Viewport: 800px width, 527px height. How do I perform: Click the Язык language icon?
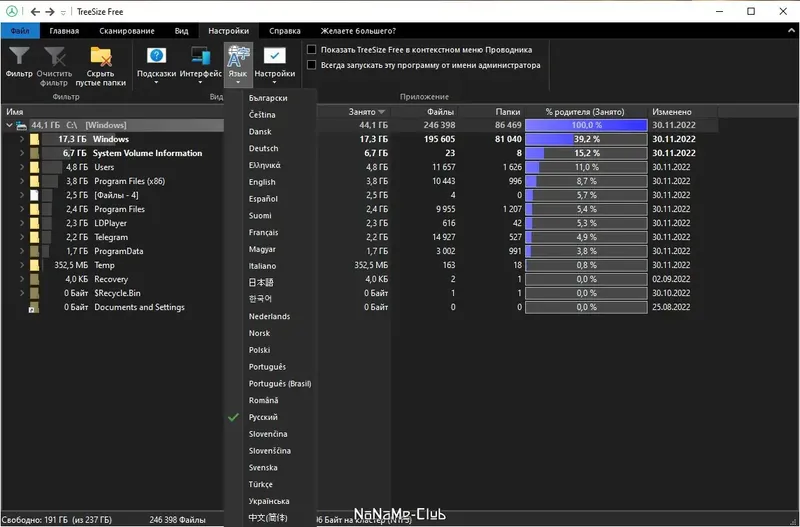pyautogui.click(x=238, y=56)
